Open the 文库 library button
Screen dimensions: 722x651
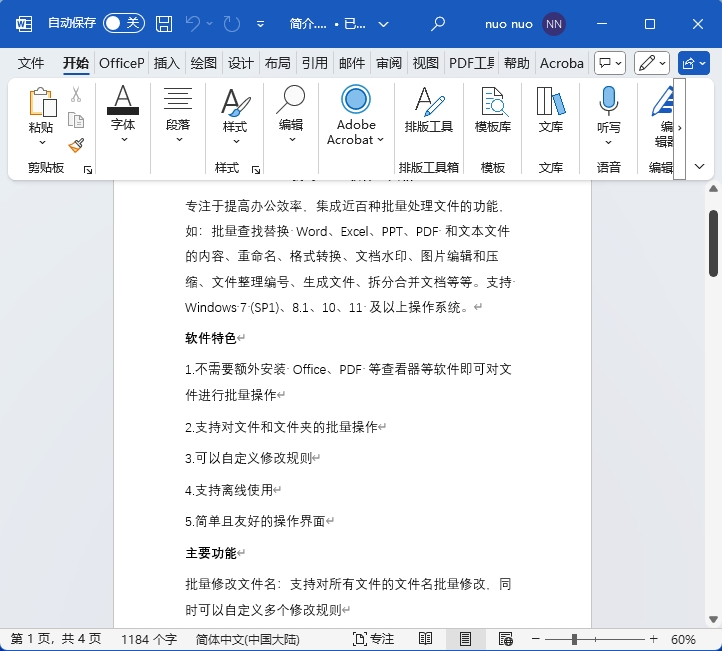[x=551, y=110]
